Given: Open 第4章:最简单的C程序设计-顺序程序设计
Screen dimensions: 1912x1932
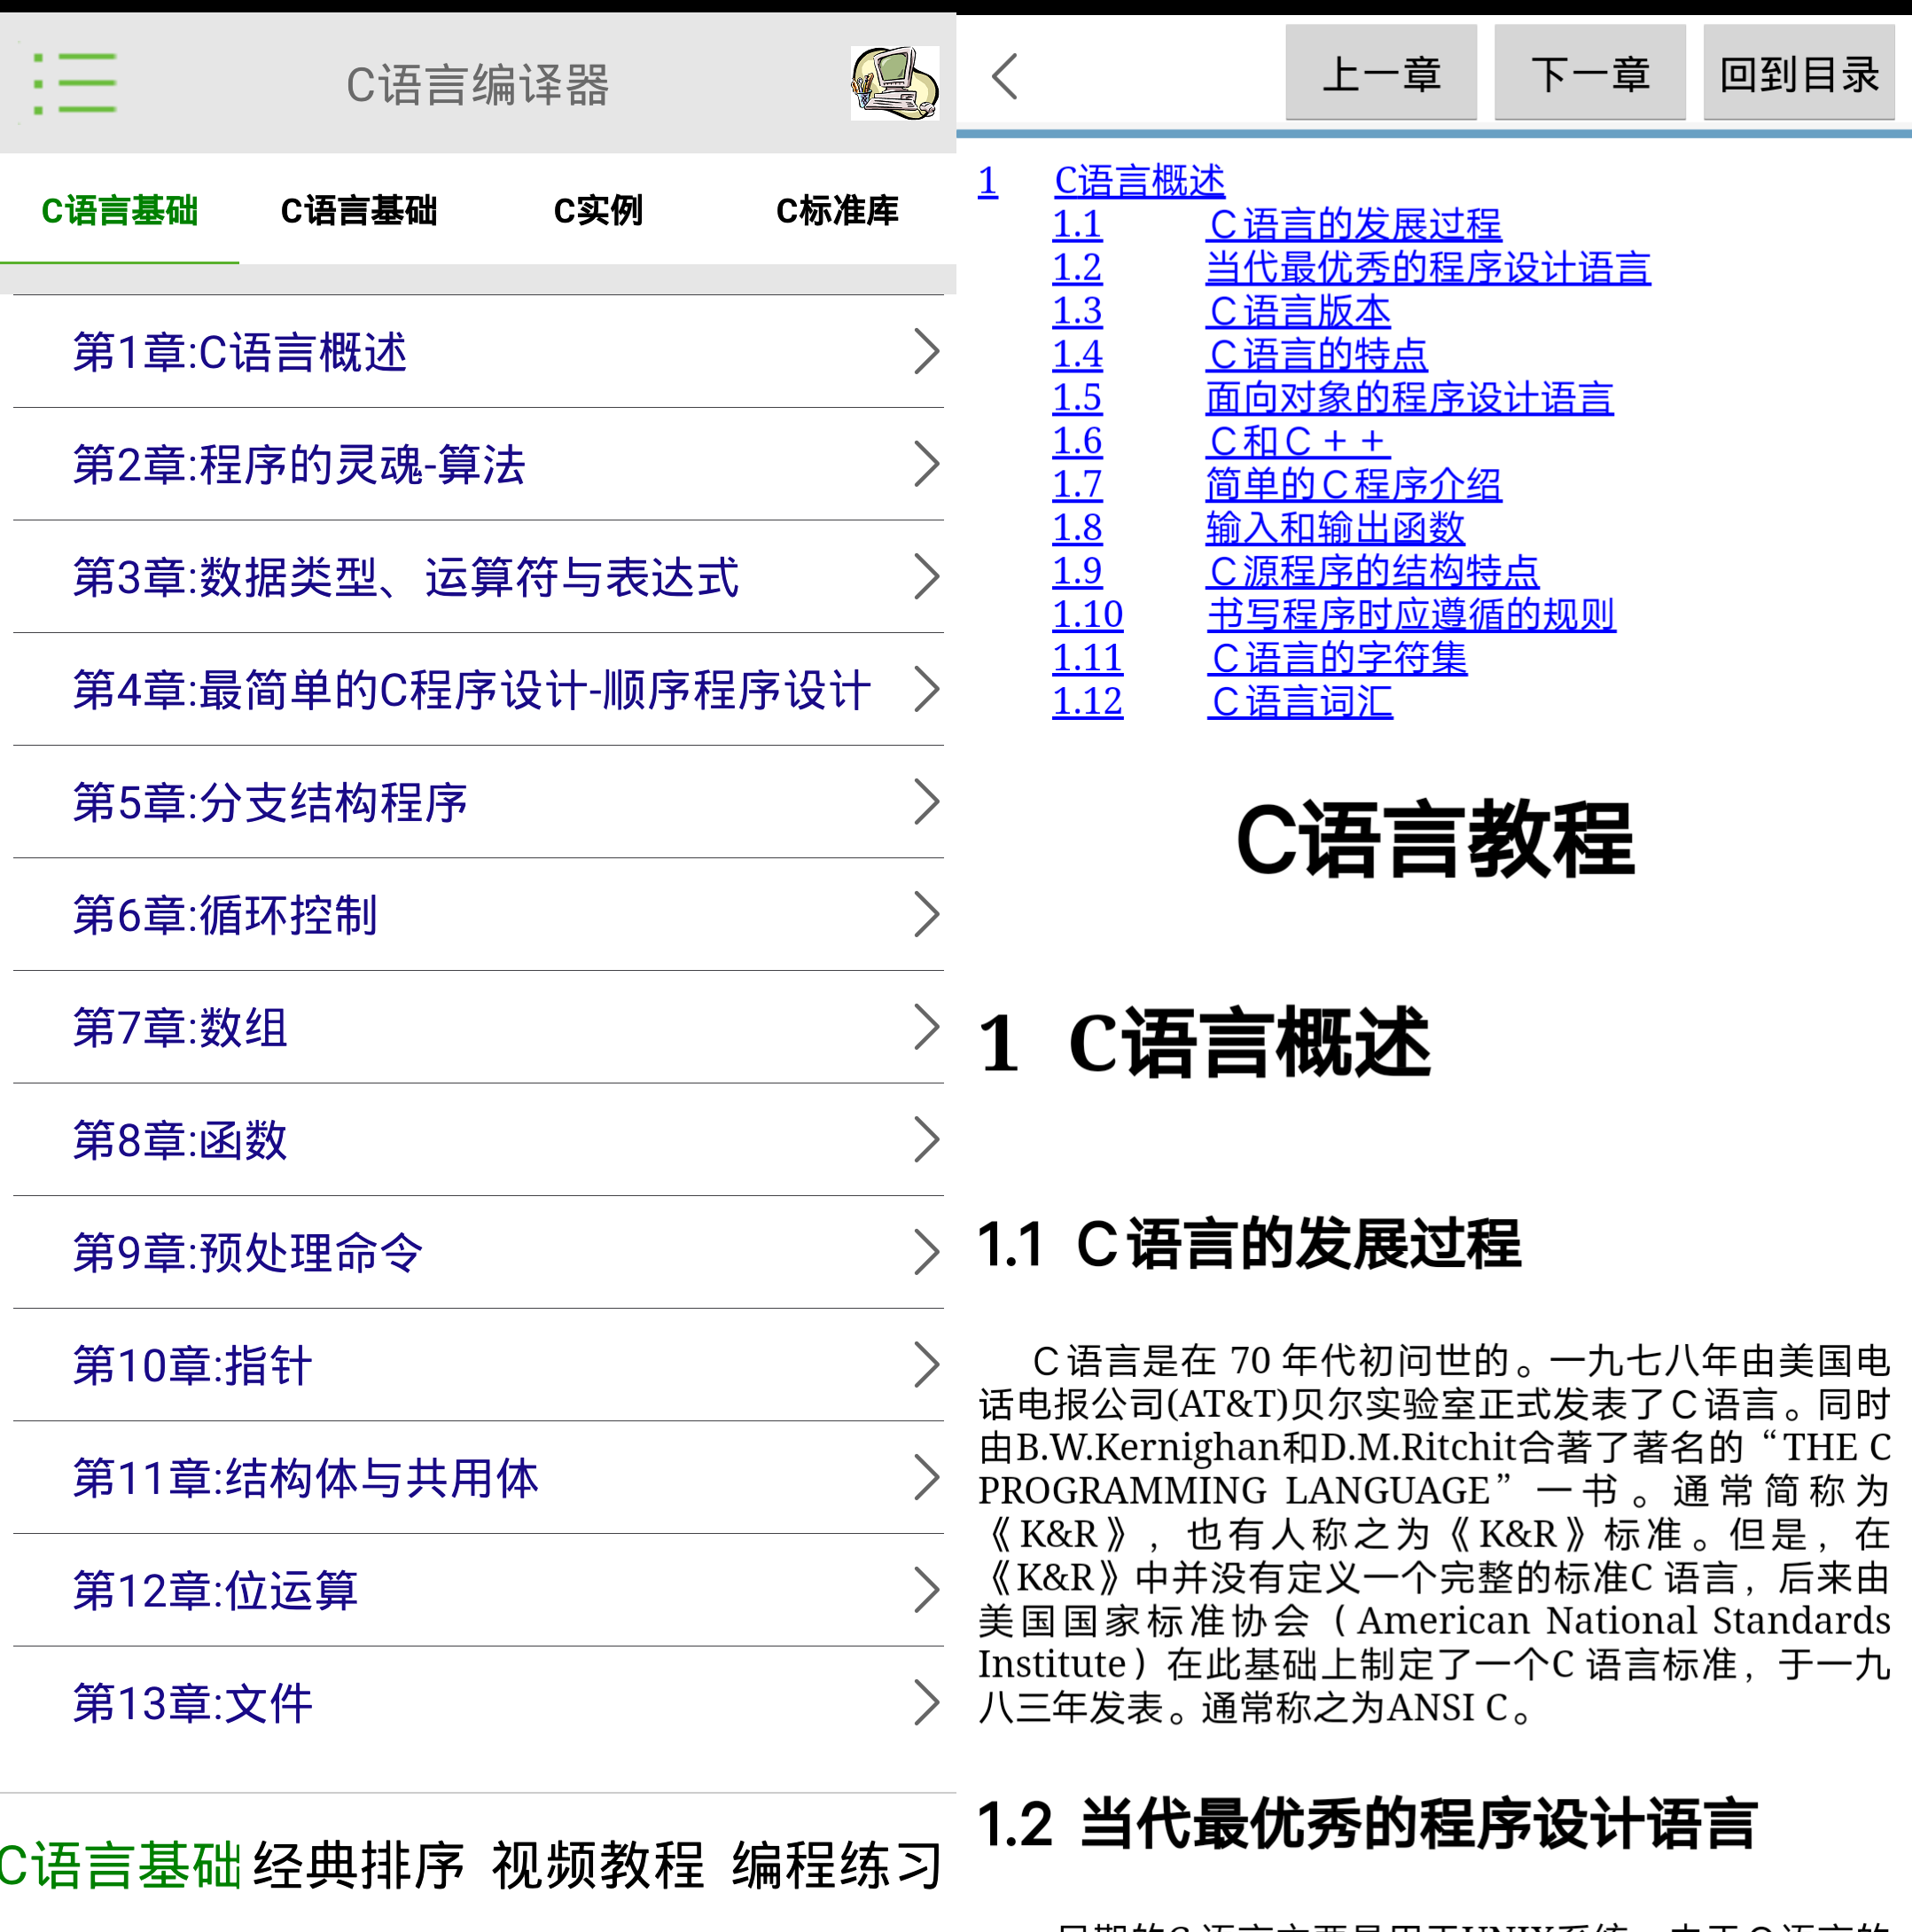Looking at the screenshot, I should click(478, 690).
